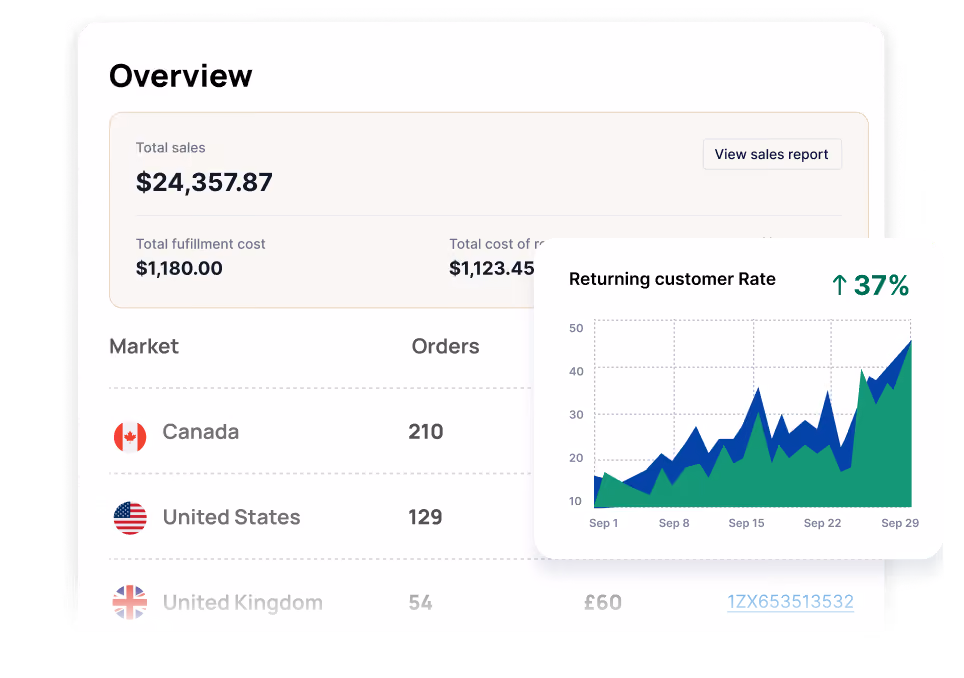Select the value $1,123.45
964x678 pixels.
(x=492, y=269)
